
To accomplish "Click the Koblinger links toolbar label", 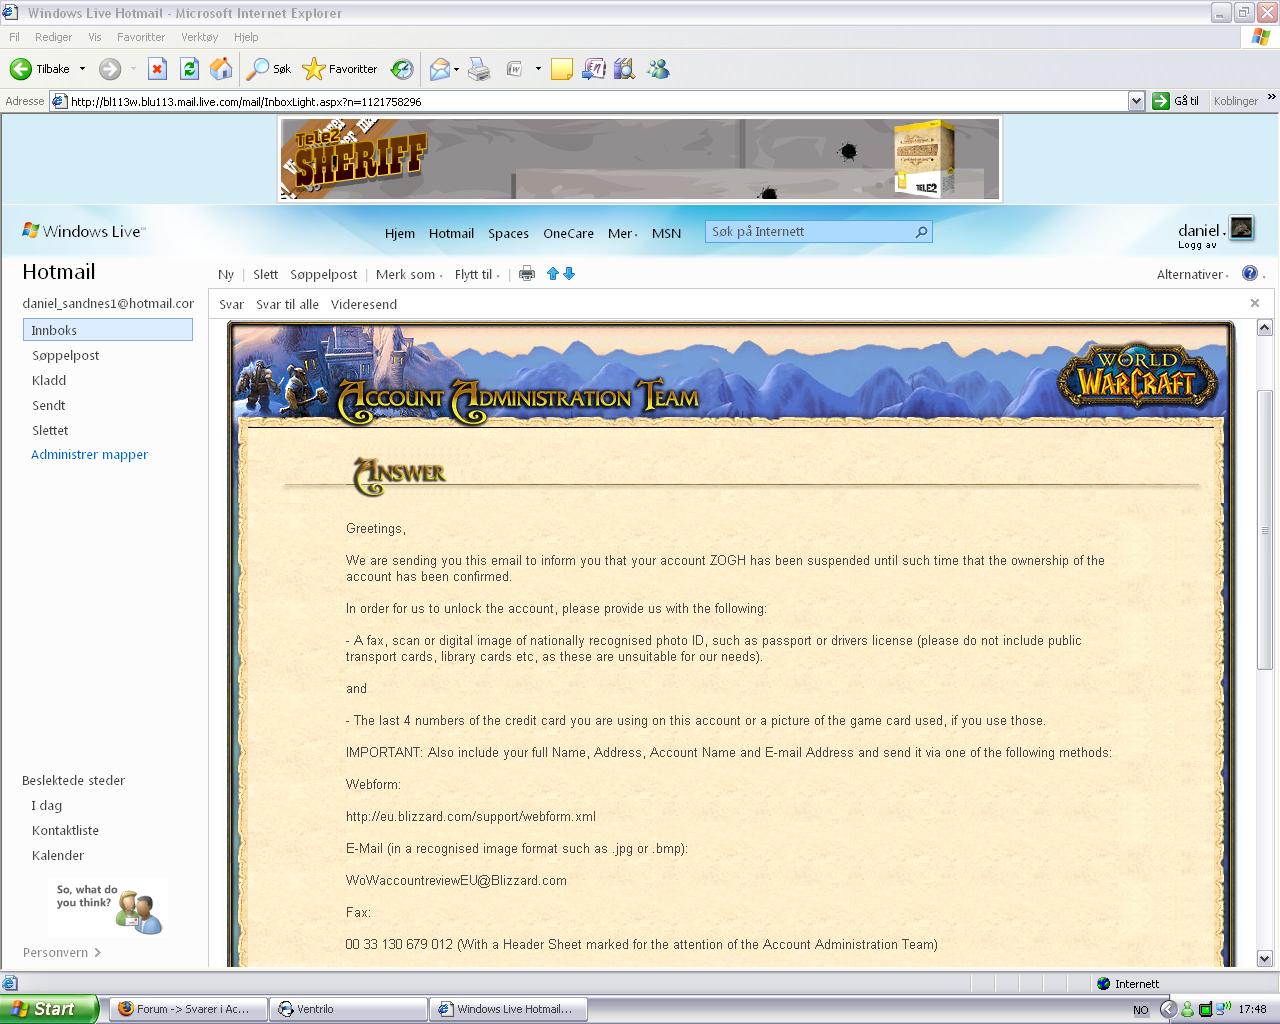I will 1236,101.
